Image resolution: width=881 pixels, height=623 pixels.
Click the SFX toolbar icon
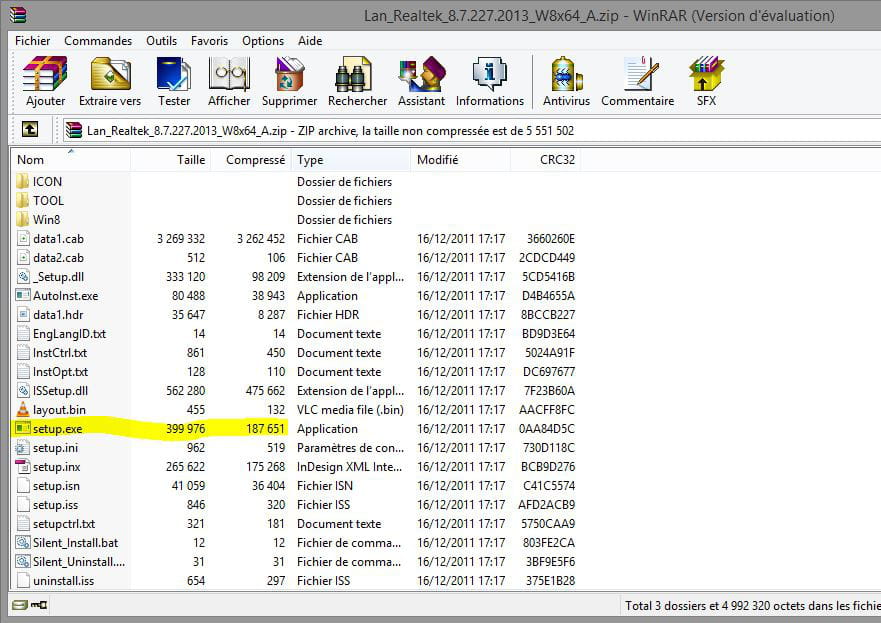coord(706,81)
